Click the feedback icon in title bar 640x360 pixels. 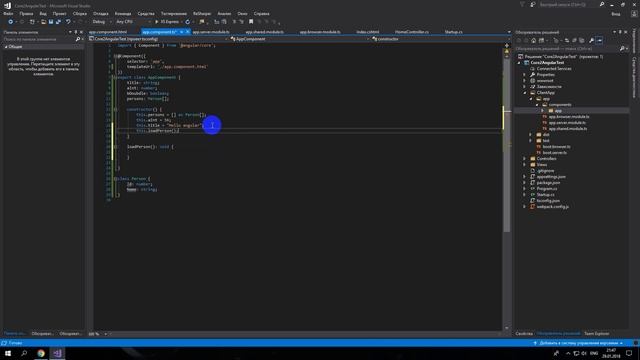533,4
